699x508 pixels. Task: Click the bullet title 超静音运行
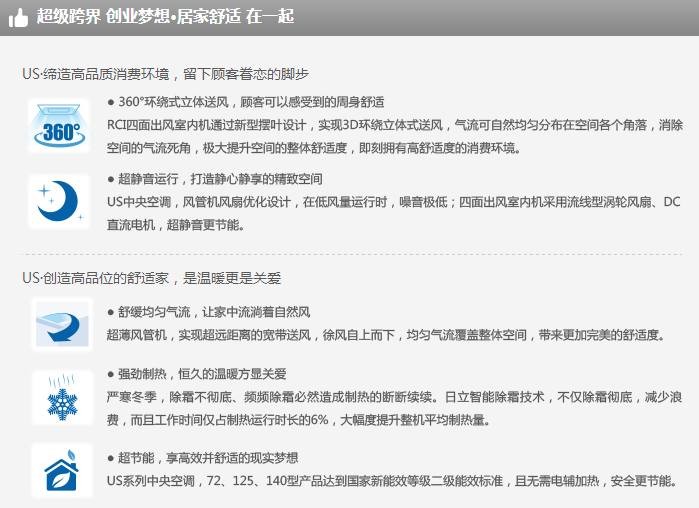[214, 179]
